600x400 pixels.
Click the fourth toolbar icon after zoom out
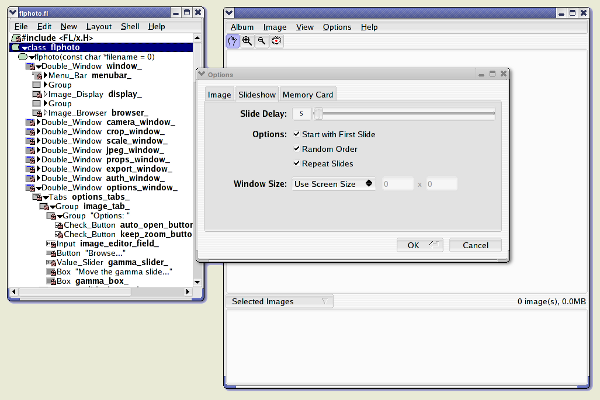point(276,41)
